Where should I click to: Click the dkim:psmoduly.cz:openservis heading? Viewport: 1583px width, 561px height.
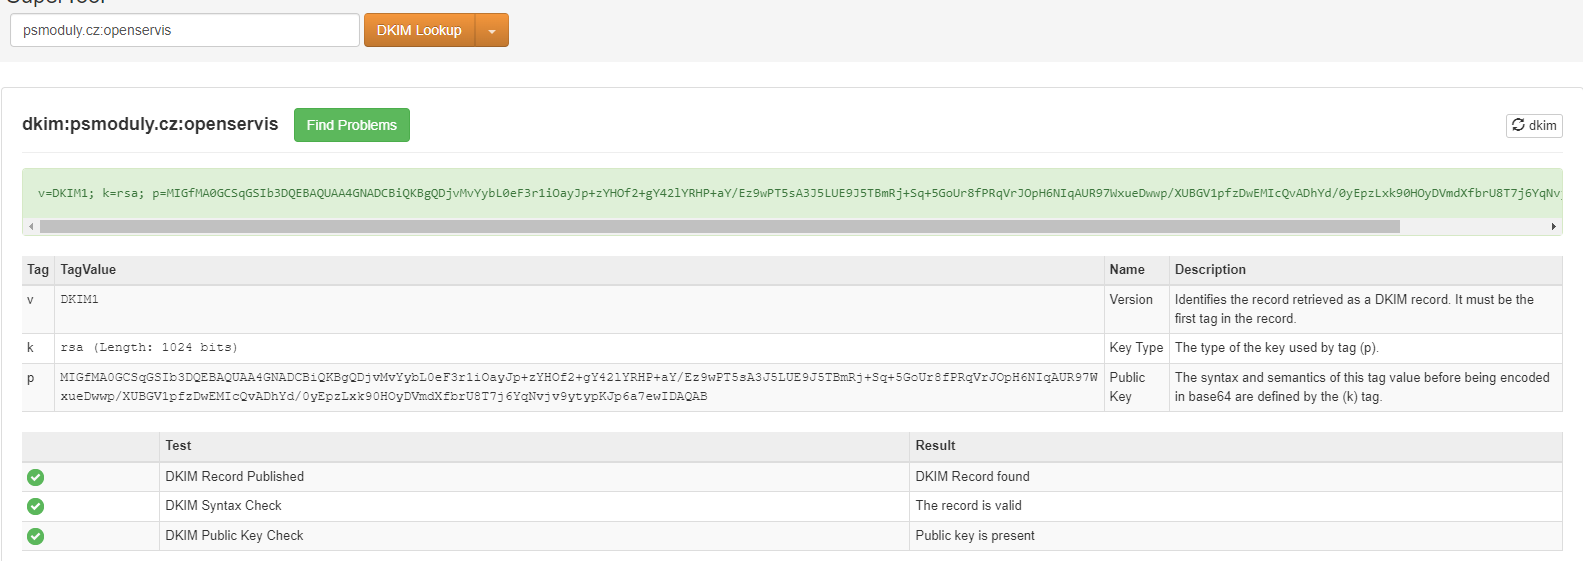pos(150,124)
